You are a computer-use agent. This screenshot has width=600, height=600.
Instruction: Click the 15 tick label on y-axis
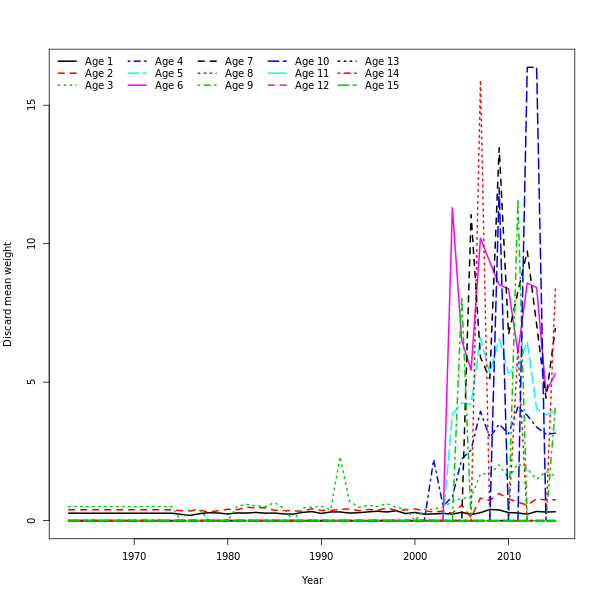[x=32, y=104]
